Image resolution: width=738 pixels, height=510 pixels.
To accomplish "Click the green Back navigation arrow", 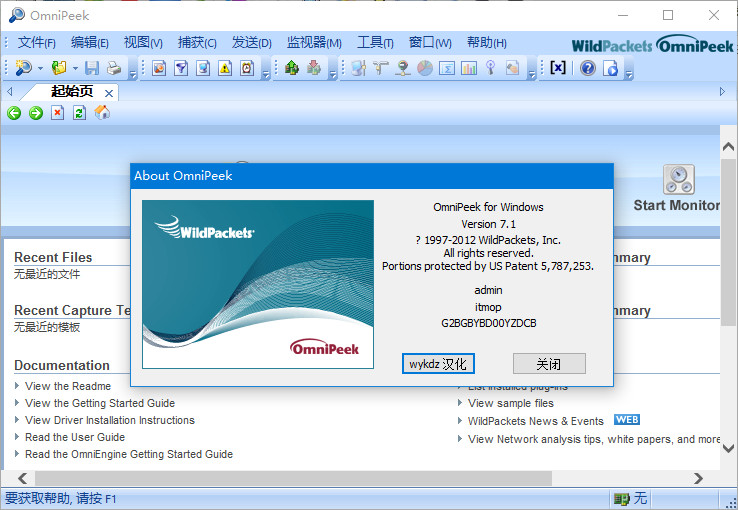I will click(14, 113).
